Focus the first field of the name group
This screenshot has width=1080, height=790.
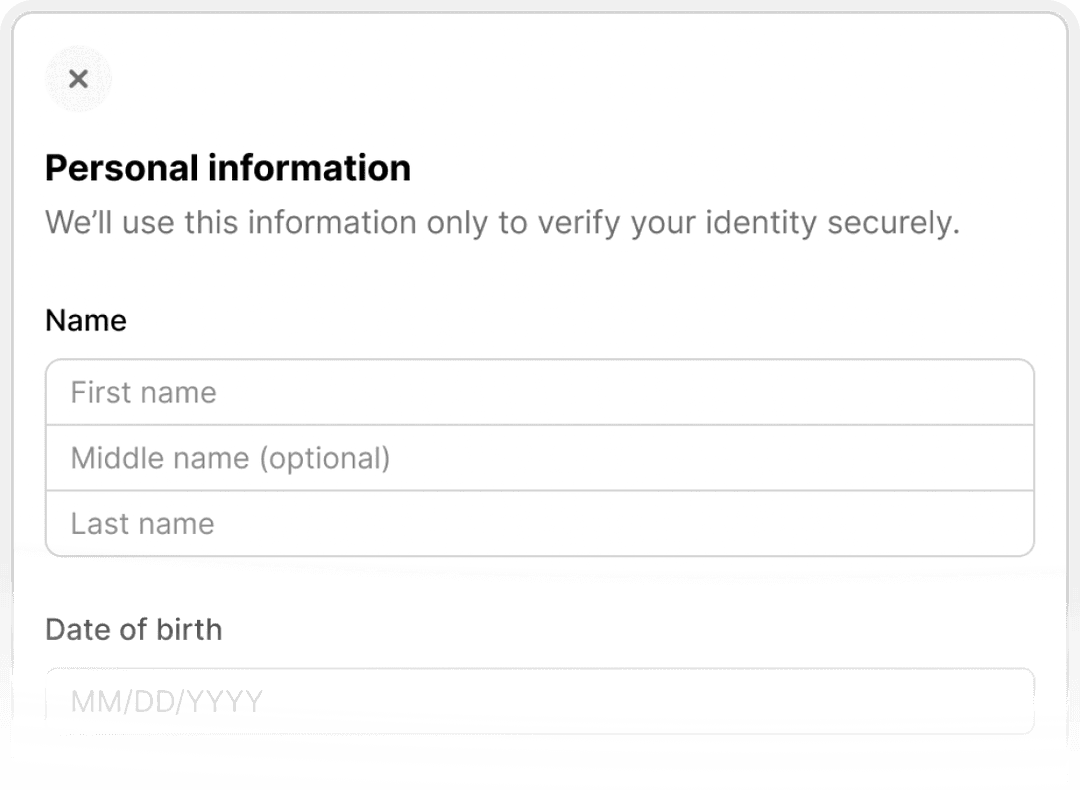(x=540, y=392)
